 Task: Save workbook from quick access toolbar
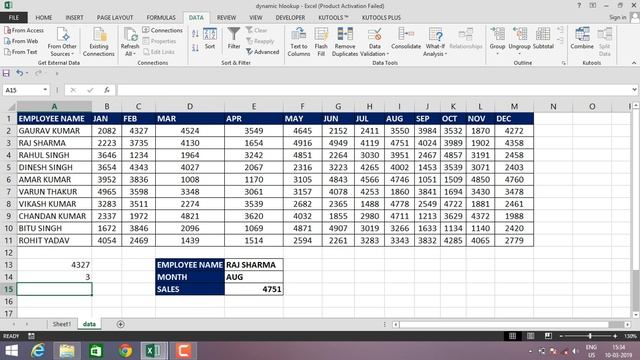click(x=6, y=73)
